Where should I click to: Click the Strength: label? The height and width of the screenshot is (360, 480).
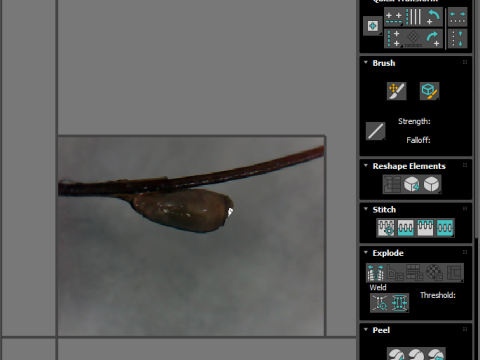point(414,121)
